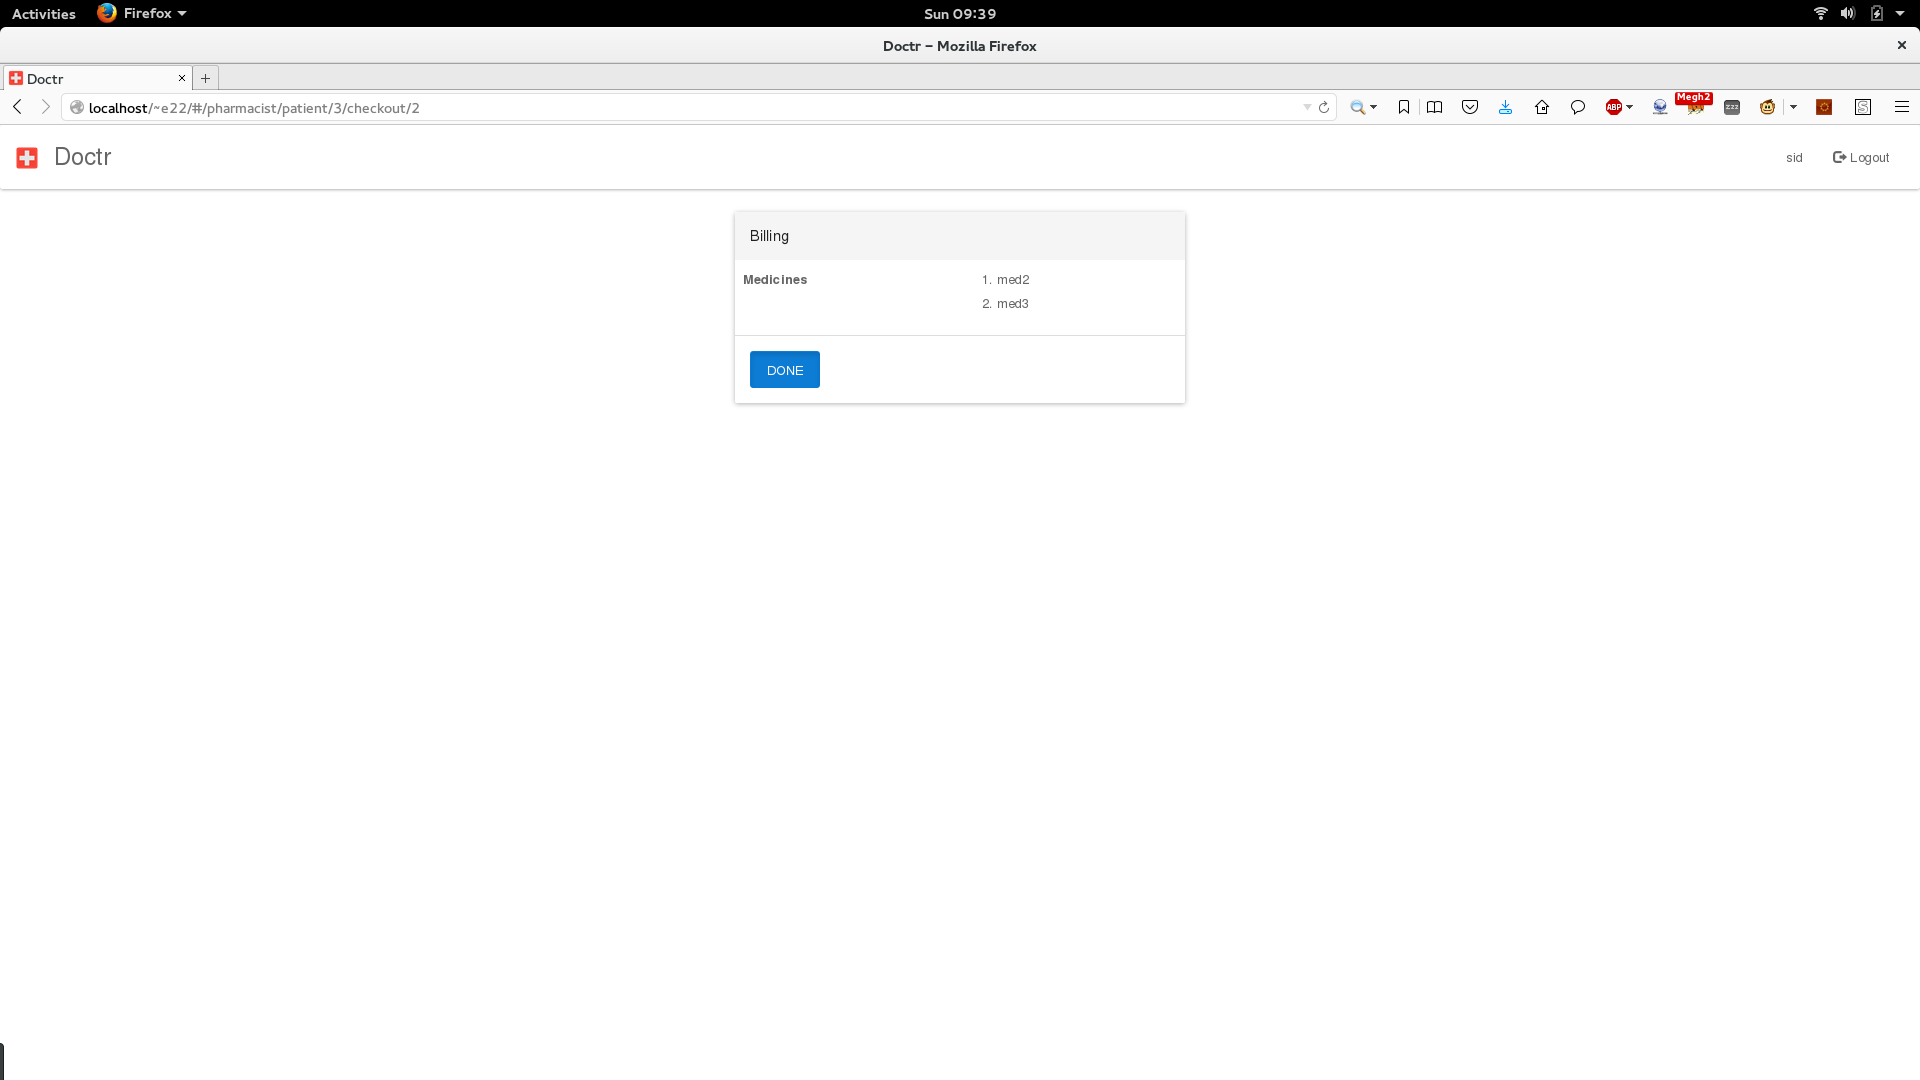Open the Pocket icon in toolbar
The image size is (1920, 1080).
1469,107
